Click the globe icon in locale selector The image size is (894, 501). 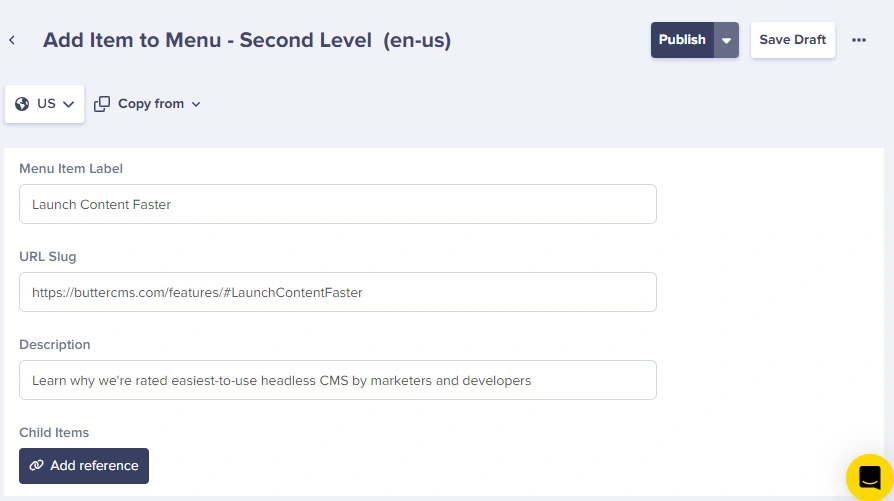pos(22,104)
